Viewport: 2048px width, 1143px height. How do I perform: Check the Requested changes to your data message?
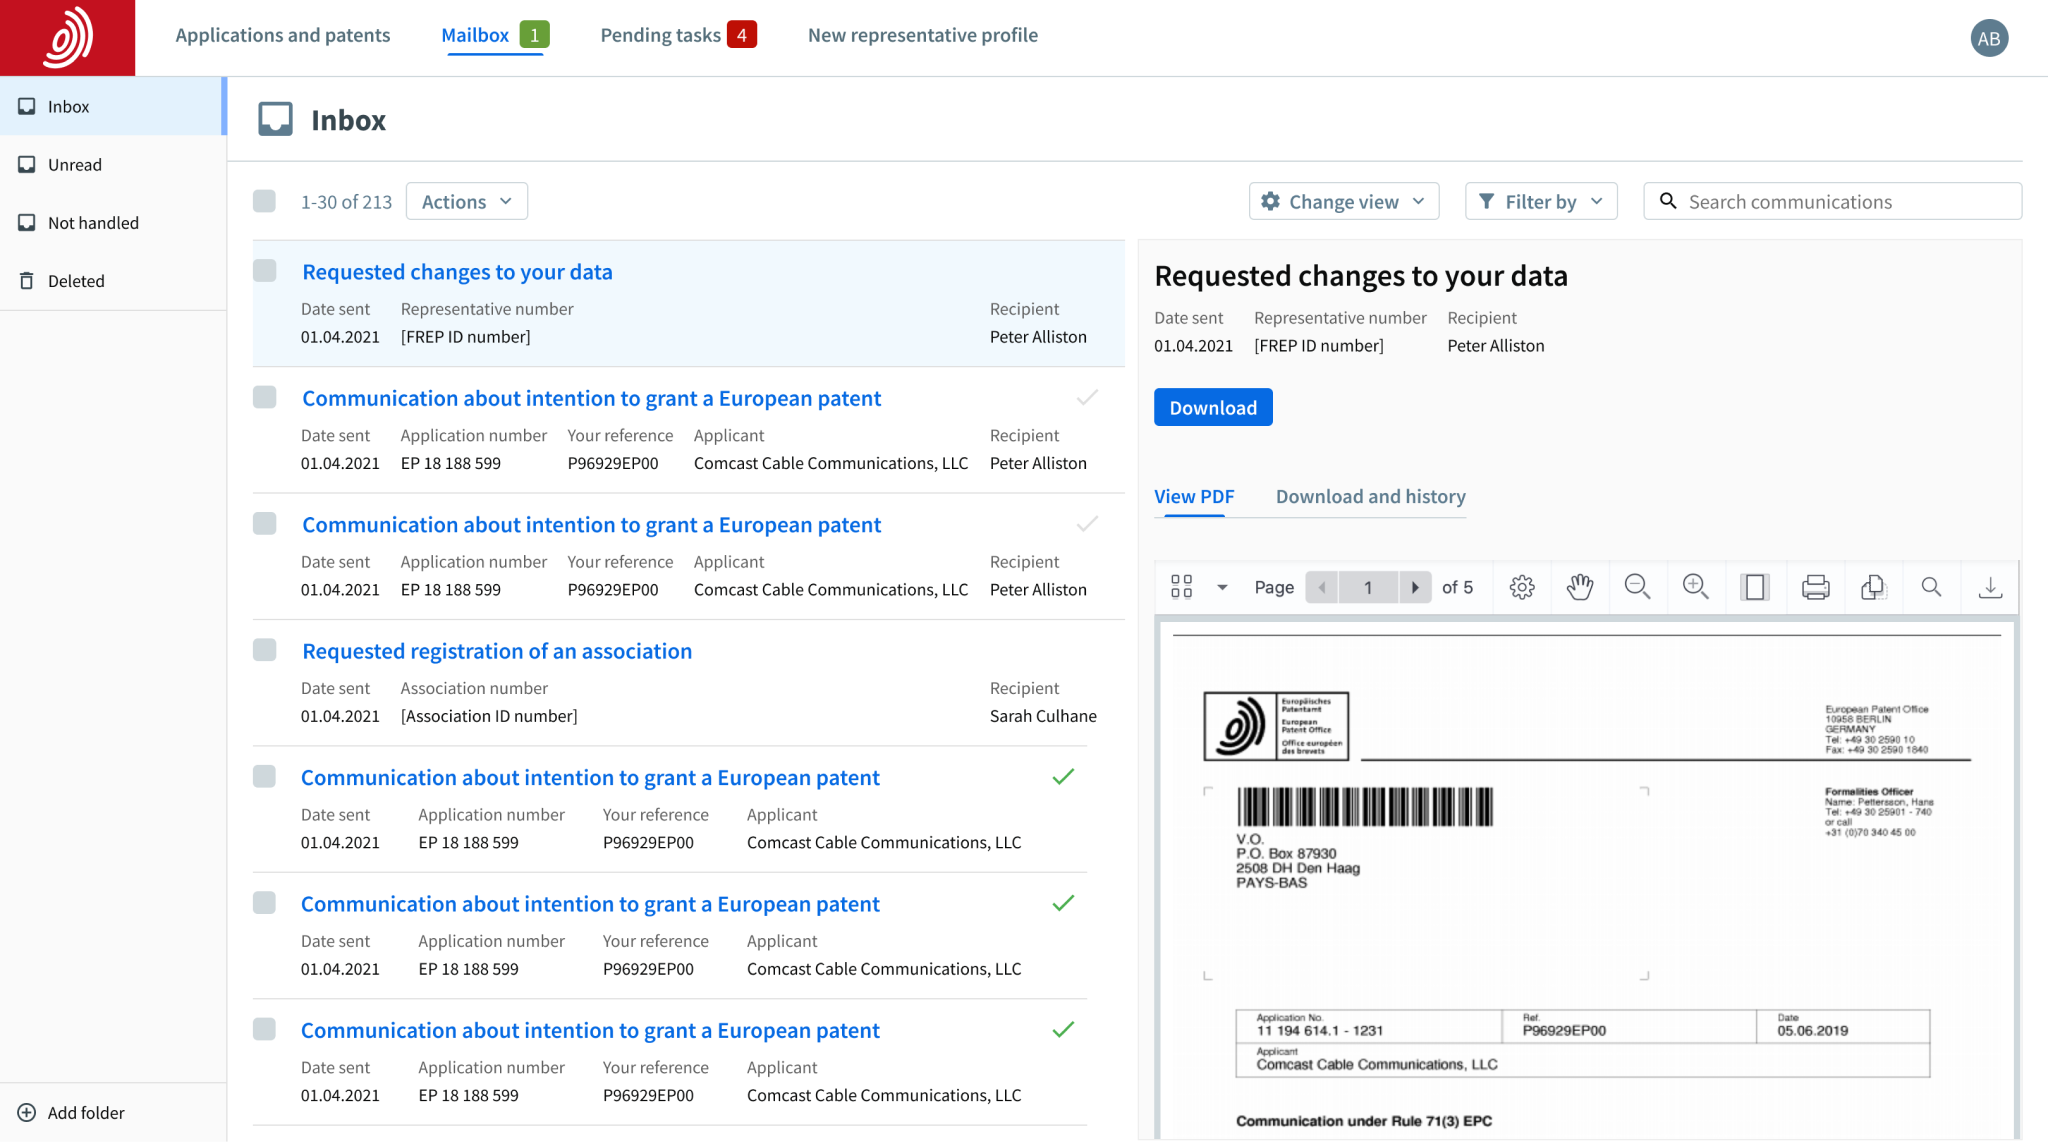(264, 271)
